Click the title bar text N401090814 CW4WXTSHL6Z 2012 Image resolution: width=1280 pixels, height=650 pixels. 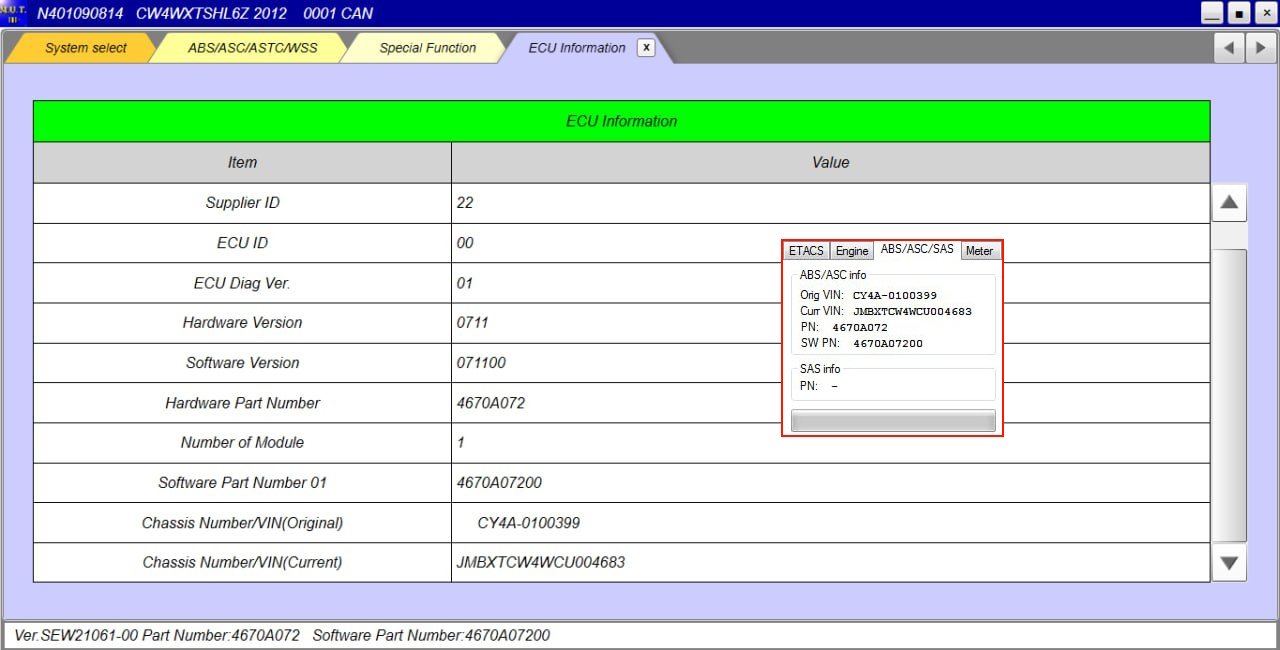pos(161,14)
